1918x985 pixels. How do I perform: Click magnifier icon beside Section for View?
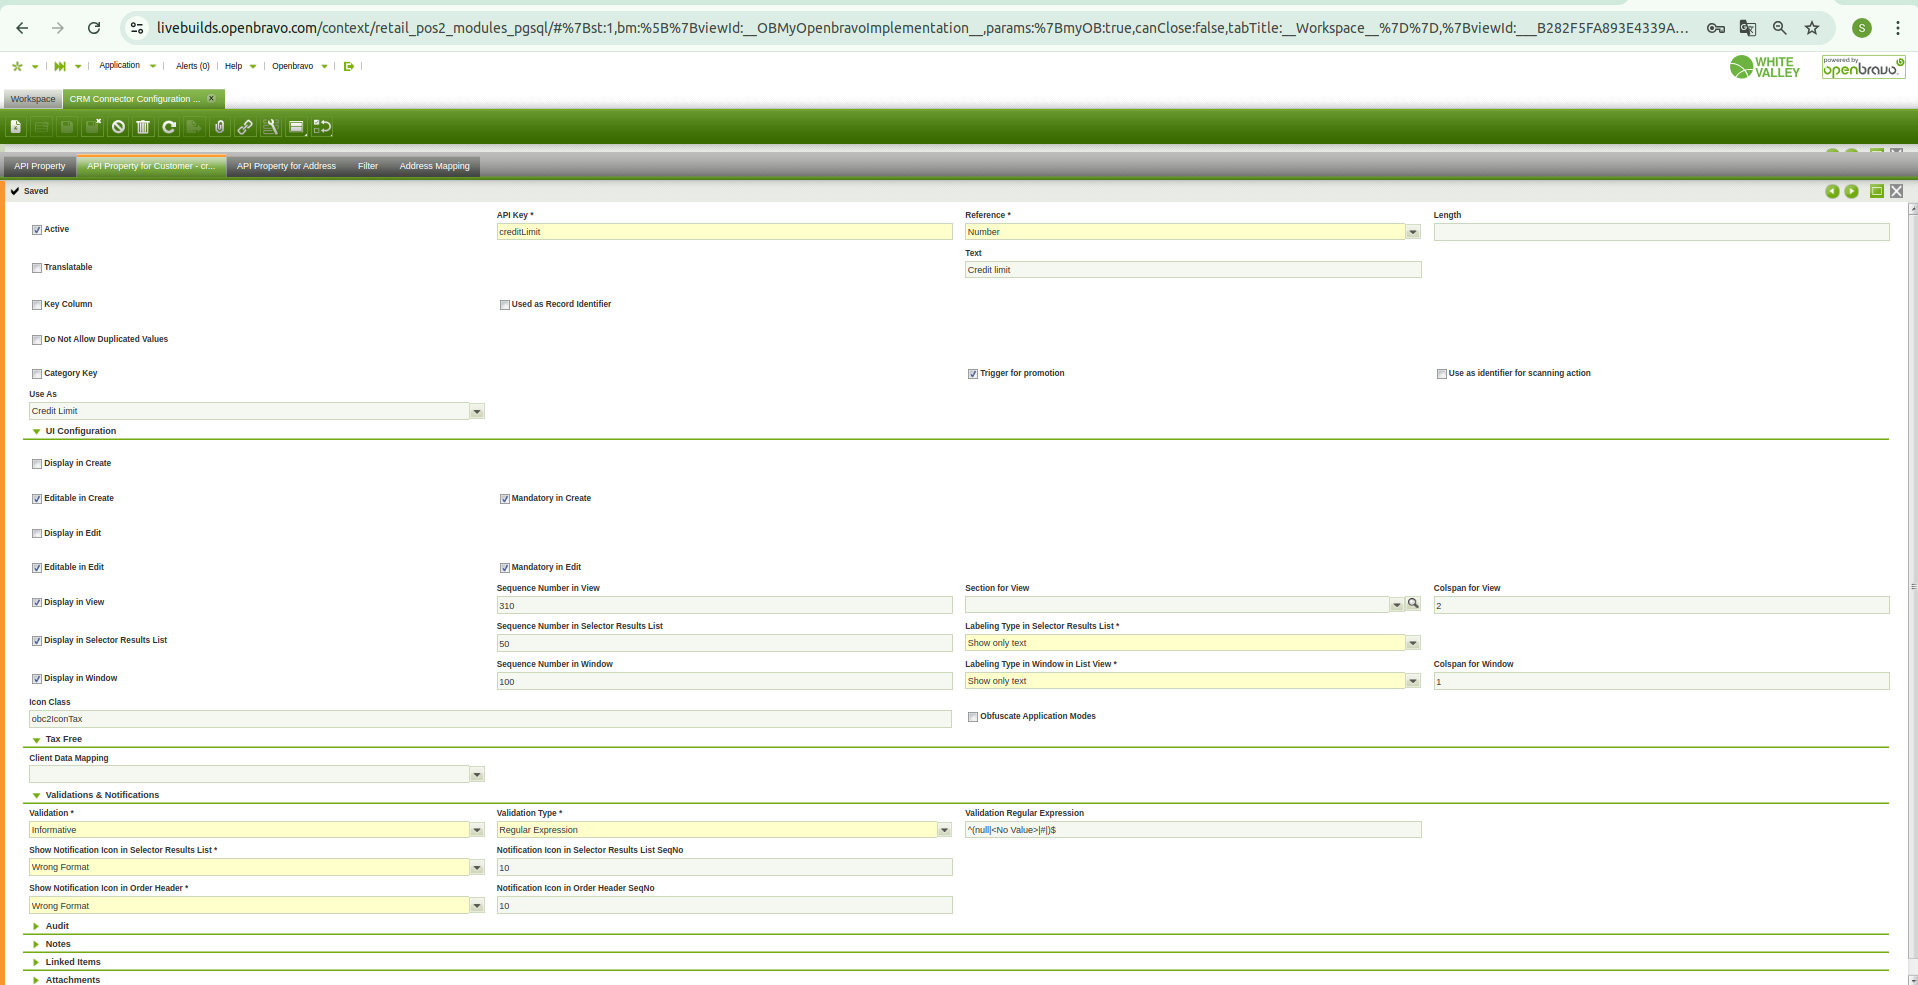pos(1413,604)
